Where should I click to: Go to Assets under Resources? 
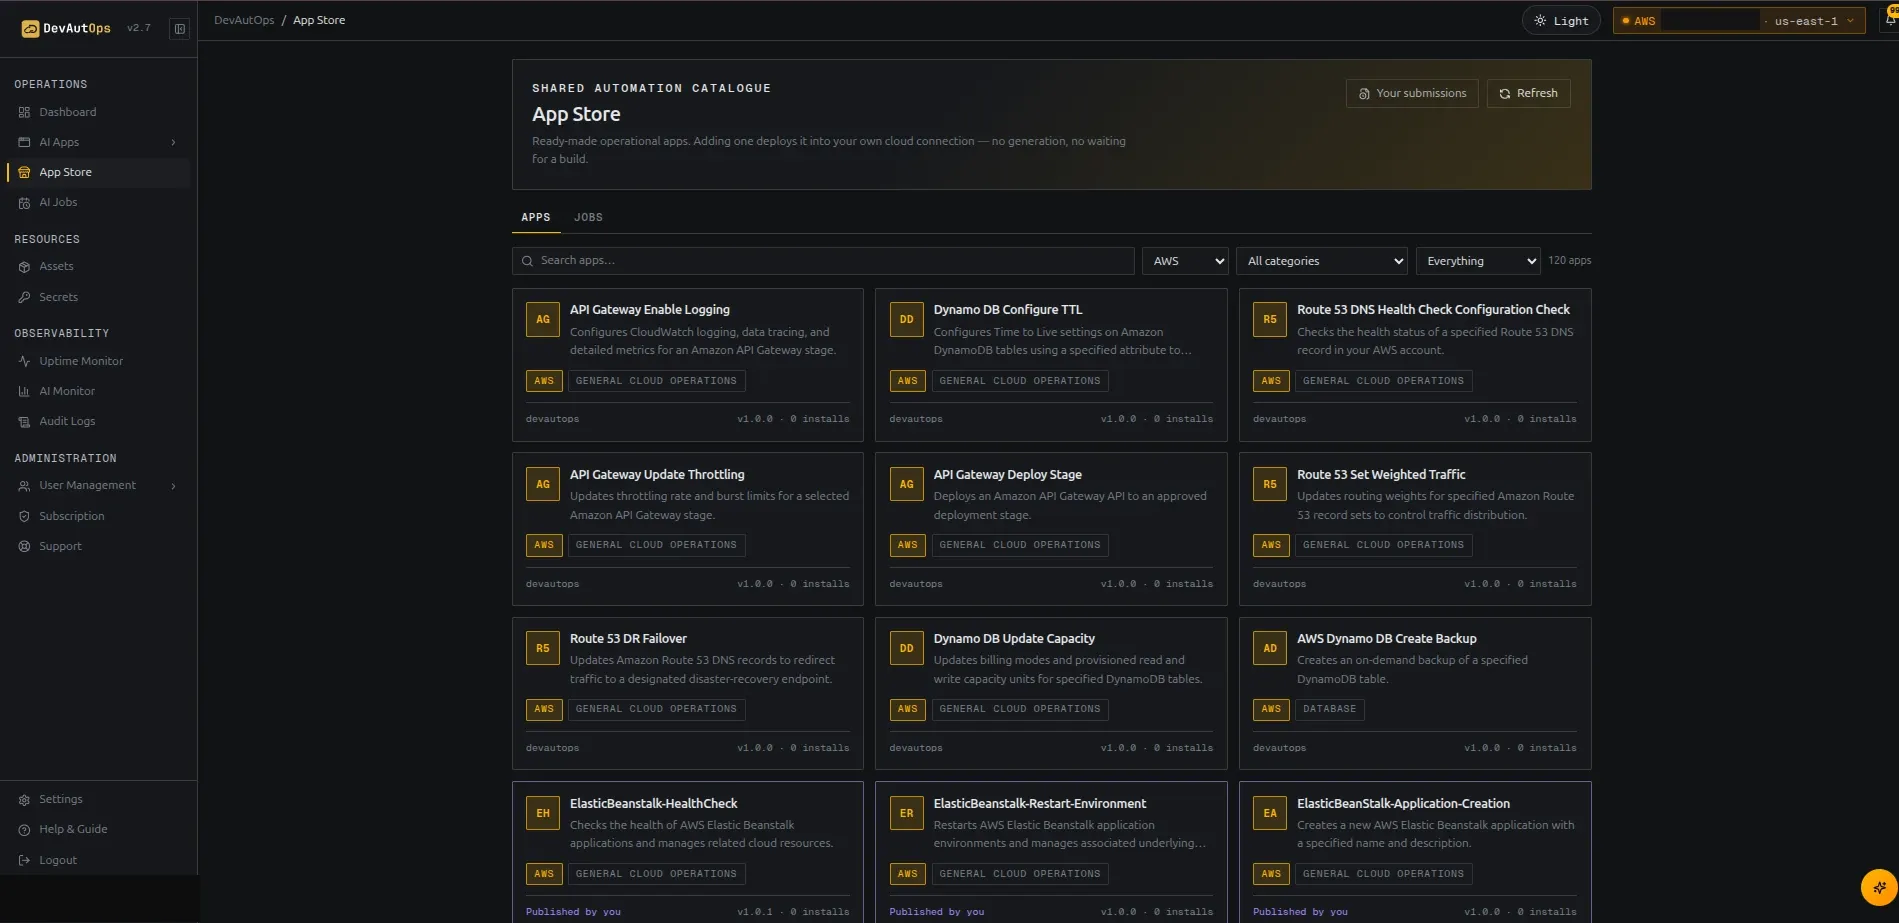point(97,266)
